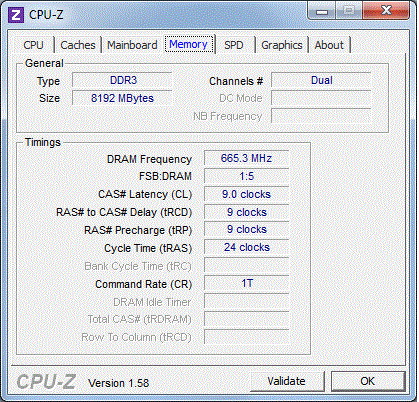Click the Validate button
419x402 pixels.
click(286, 381)
